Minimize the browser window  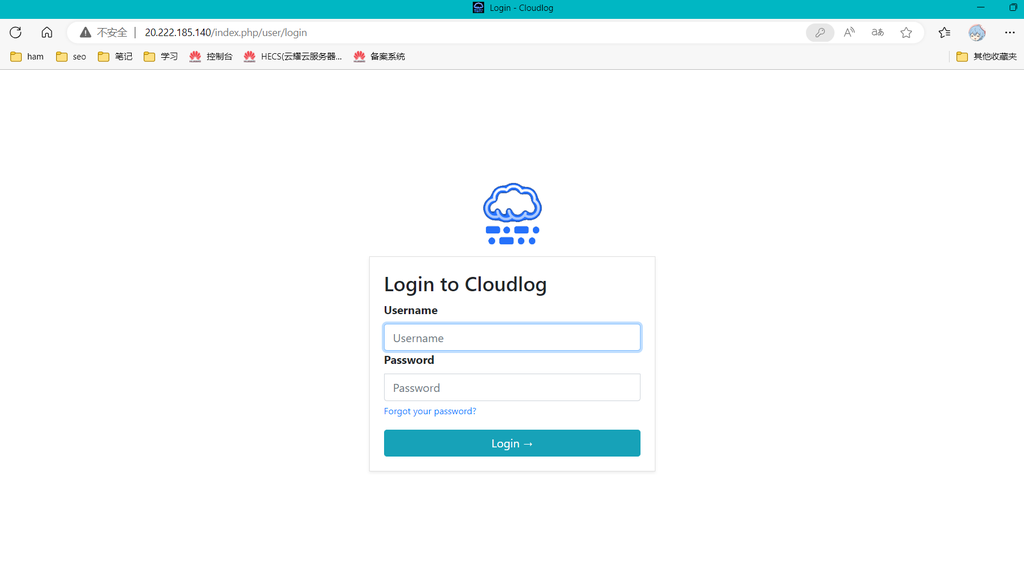point(980,7)
